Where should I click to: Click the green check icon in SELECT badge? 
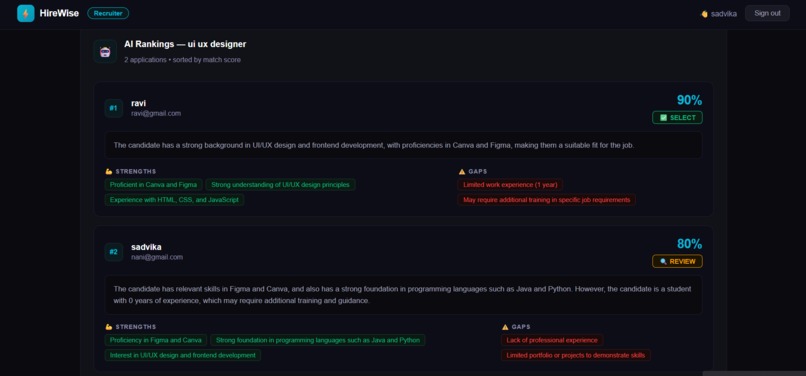point(663,118)
